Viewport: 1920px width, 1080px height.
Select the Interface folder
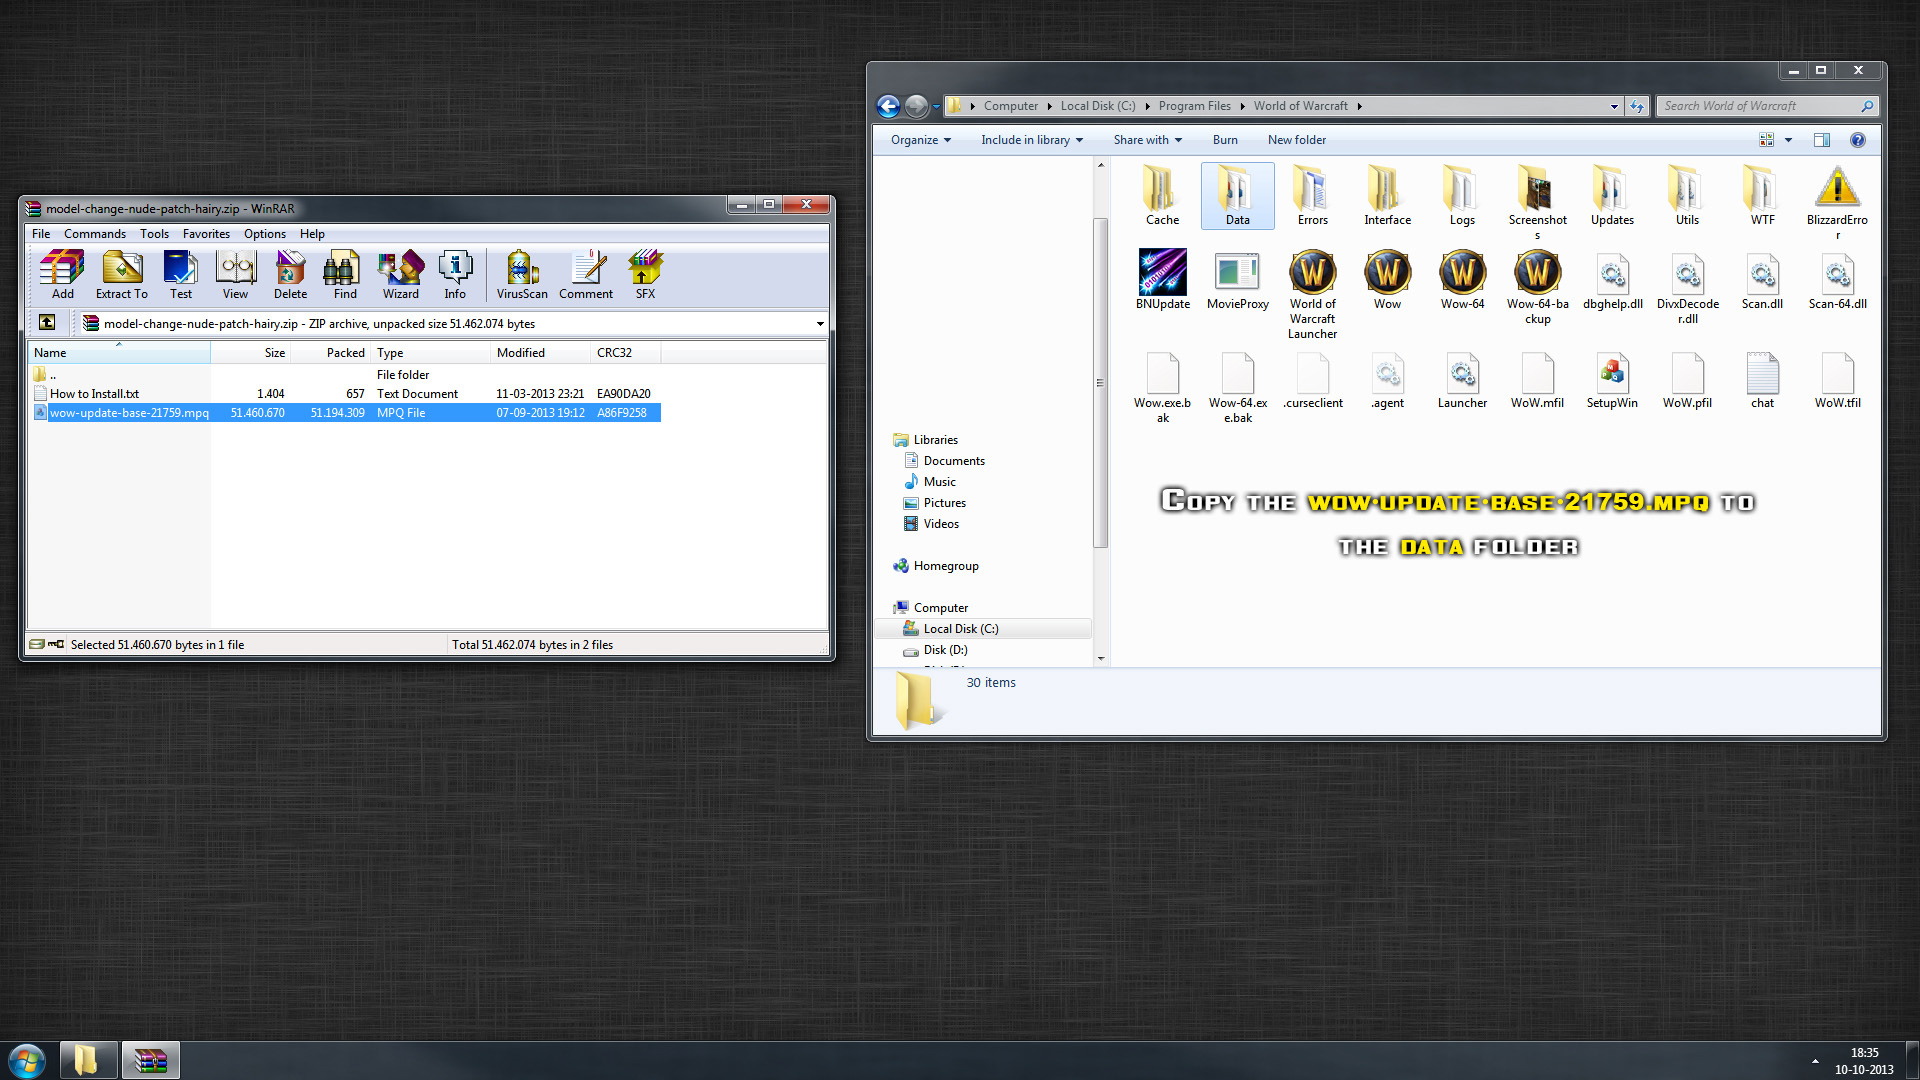click(1387, 196)
